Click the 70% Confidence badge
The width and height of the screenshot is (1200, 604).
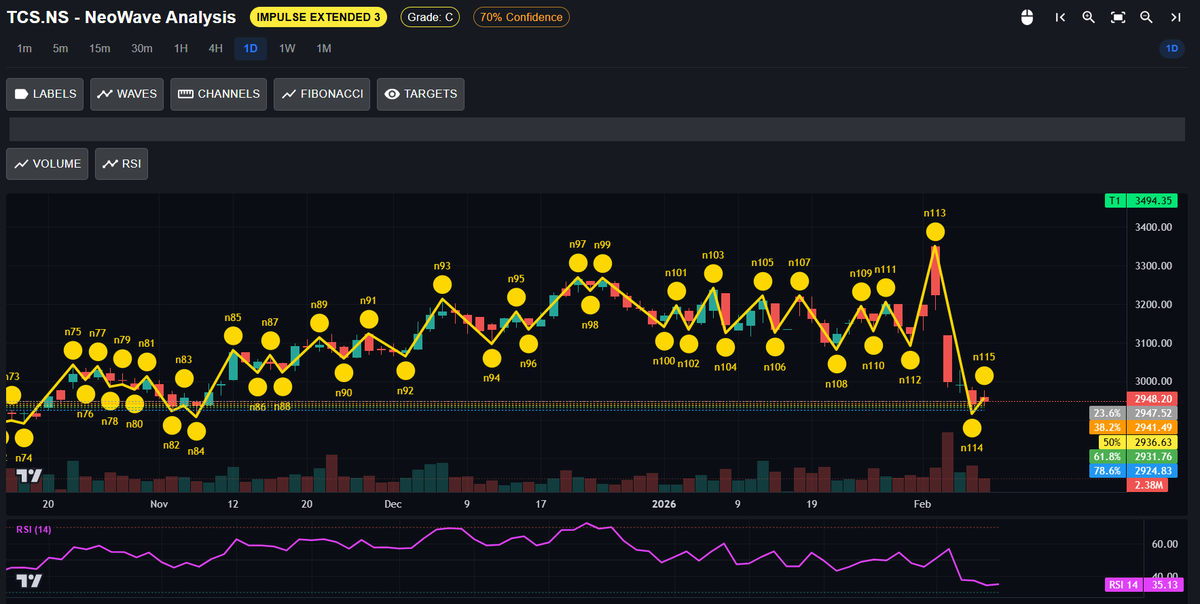(520, 17)
